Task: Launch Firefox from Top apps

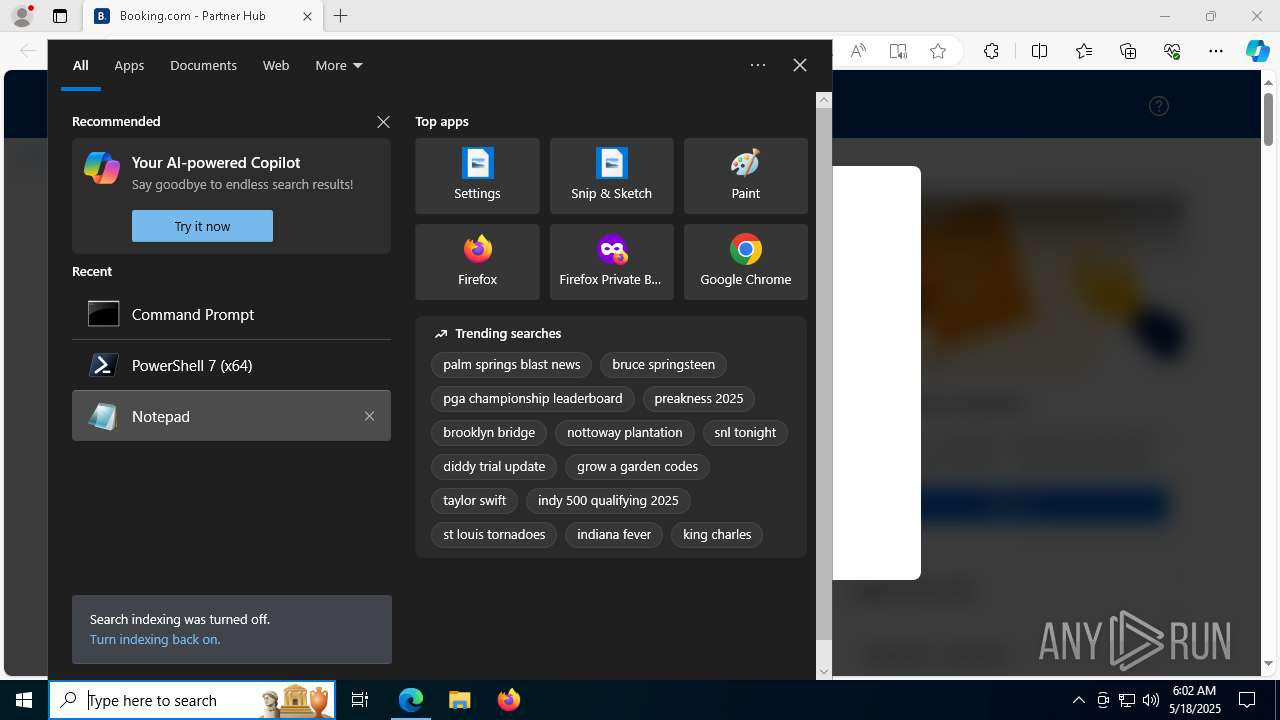Action: (x=477, y=262)
